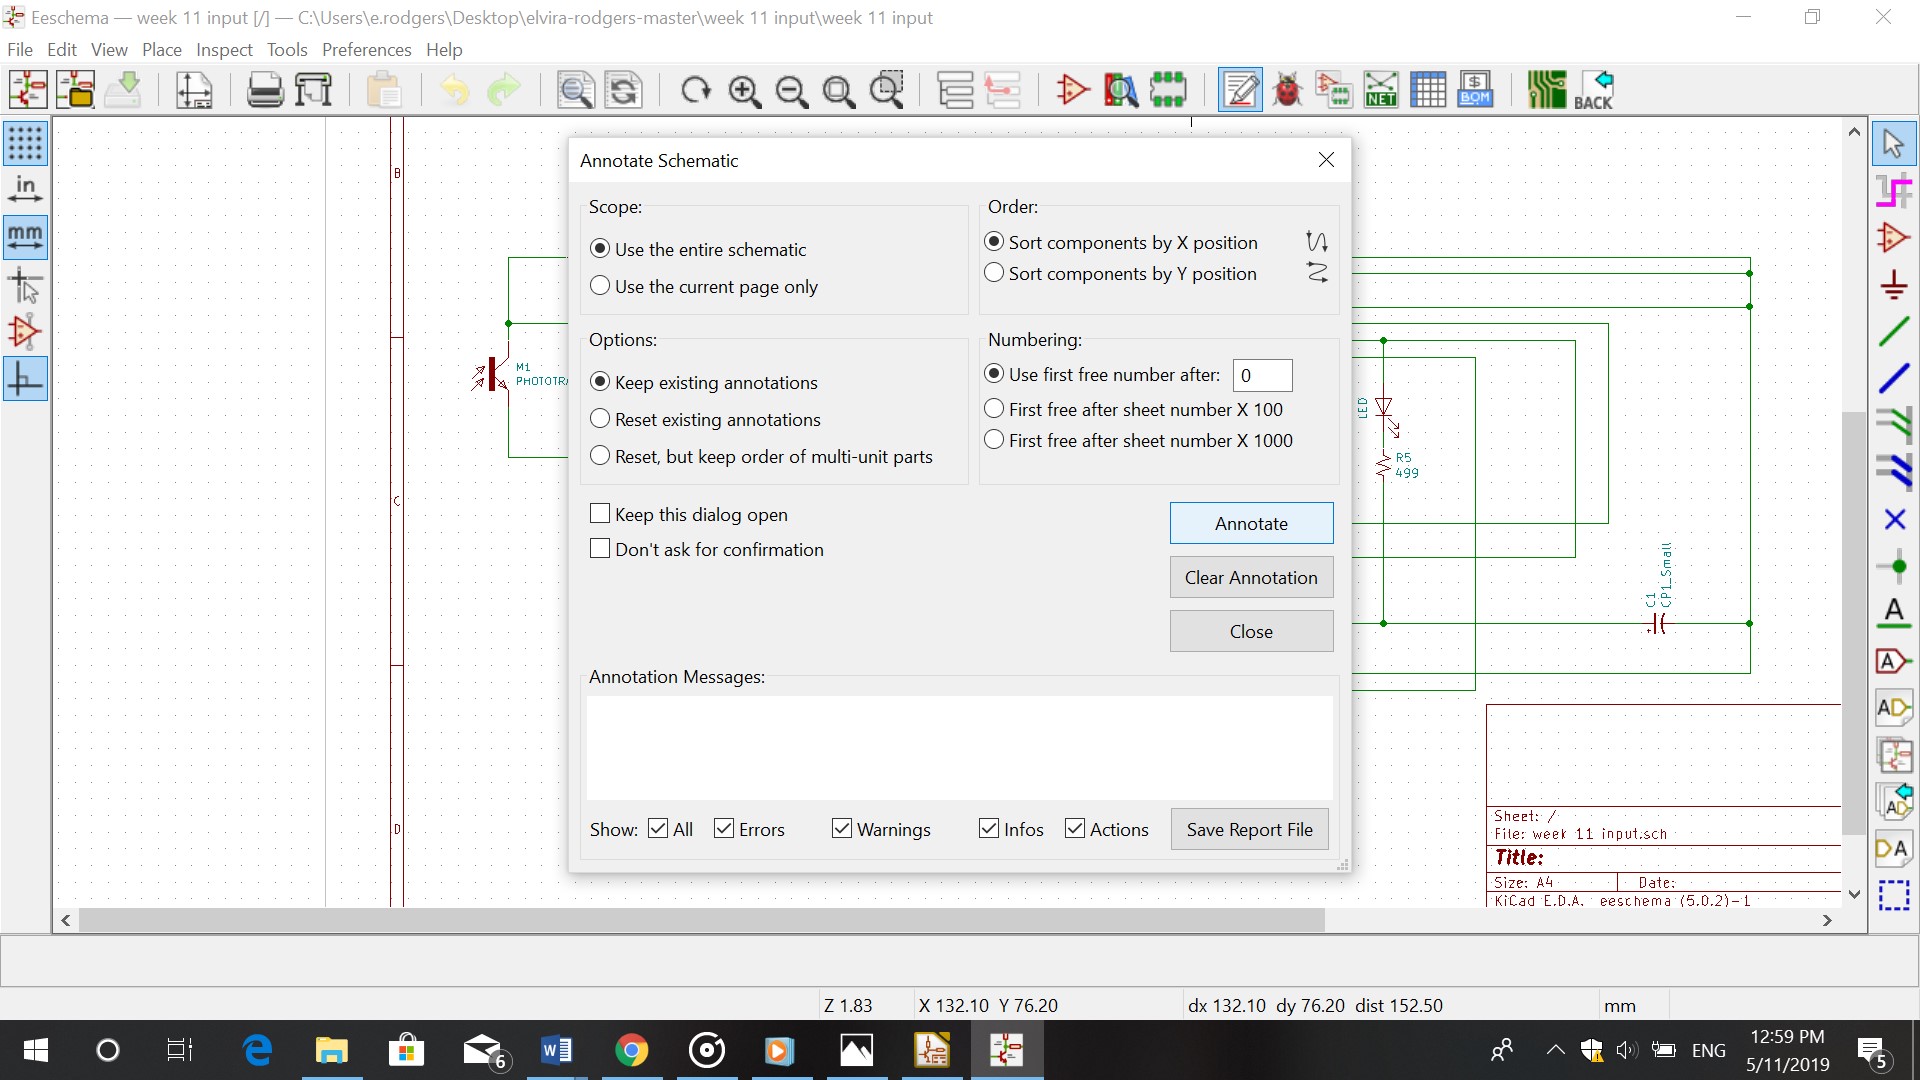Click the Clear Annotation button
The image size is (1920, 1080).
point(1251,577)
